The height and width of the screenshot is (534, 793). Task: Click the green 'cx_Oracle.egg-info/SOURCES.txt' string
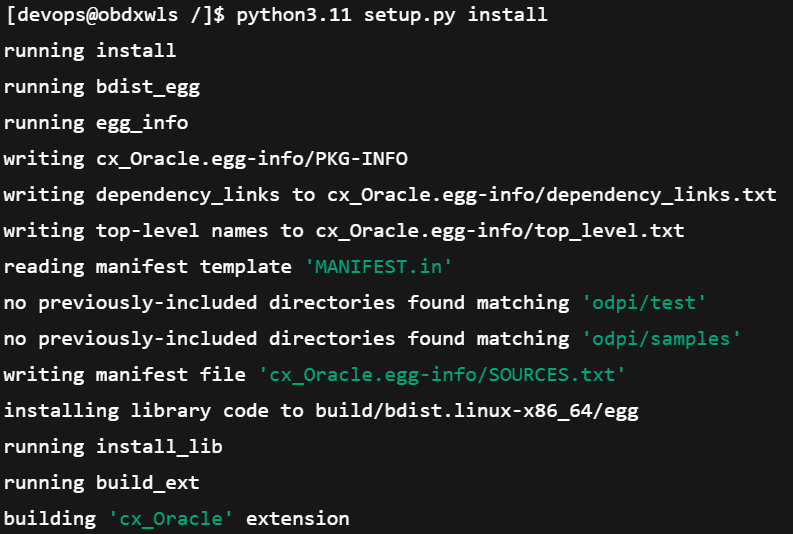point(442,375)
